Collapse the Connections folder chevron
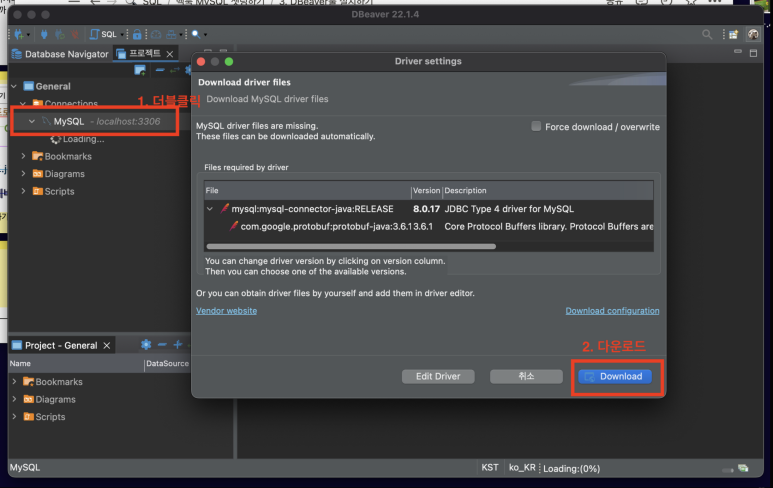The height and width of the screenshot is (488, 773). coord(23,104)
